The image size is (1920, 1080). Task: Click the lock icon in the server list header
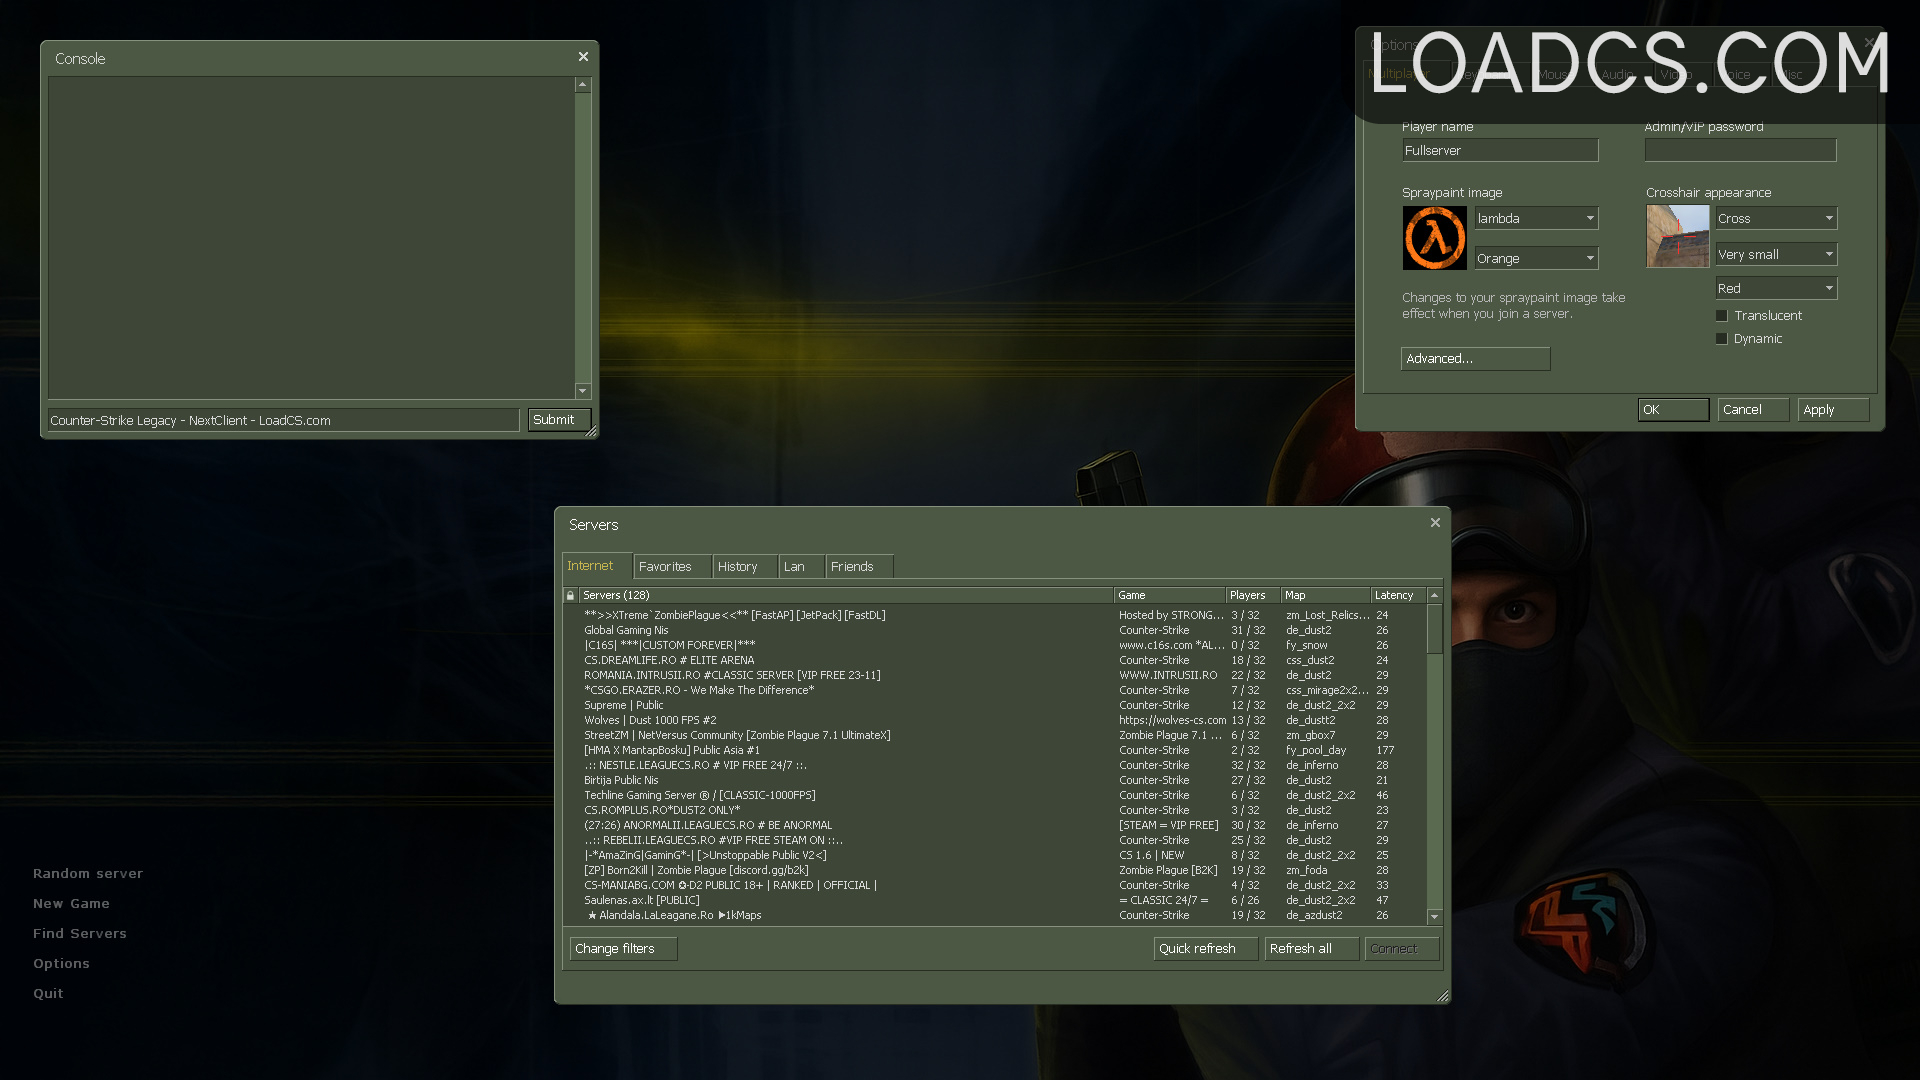tap(570, 595)
